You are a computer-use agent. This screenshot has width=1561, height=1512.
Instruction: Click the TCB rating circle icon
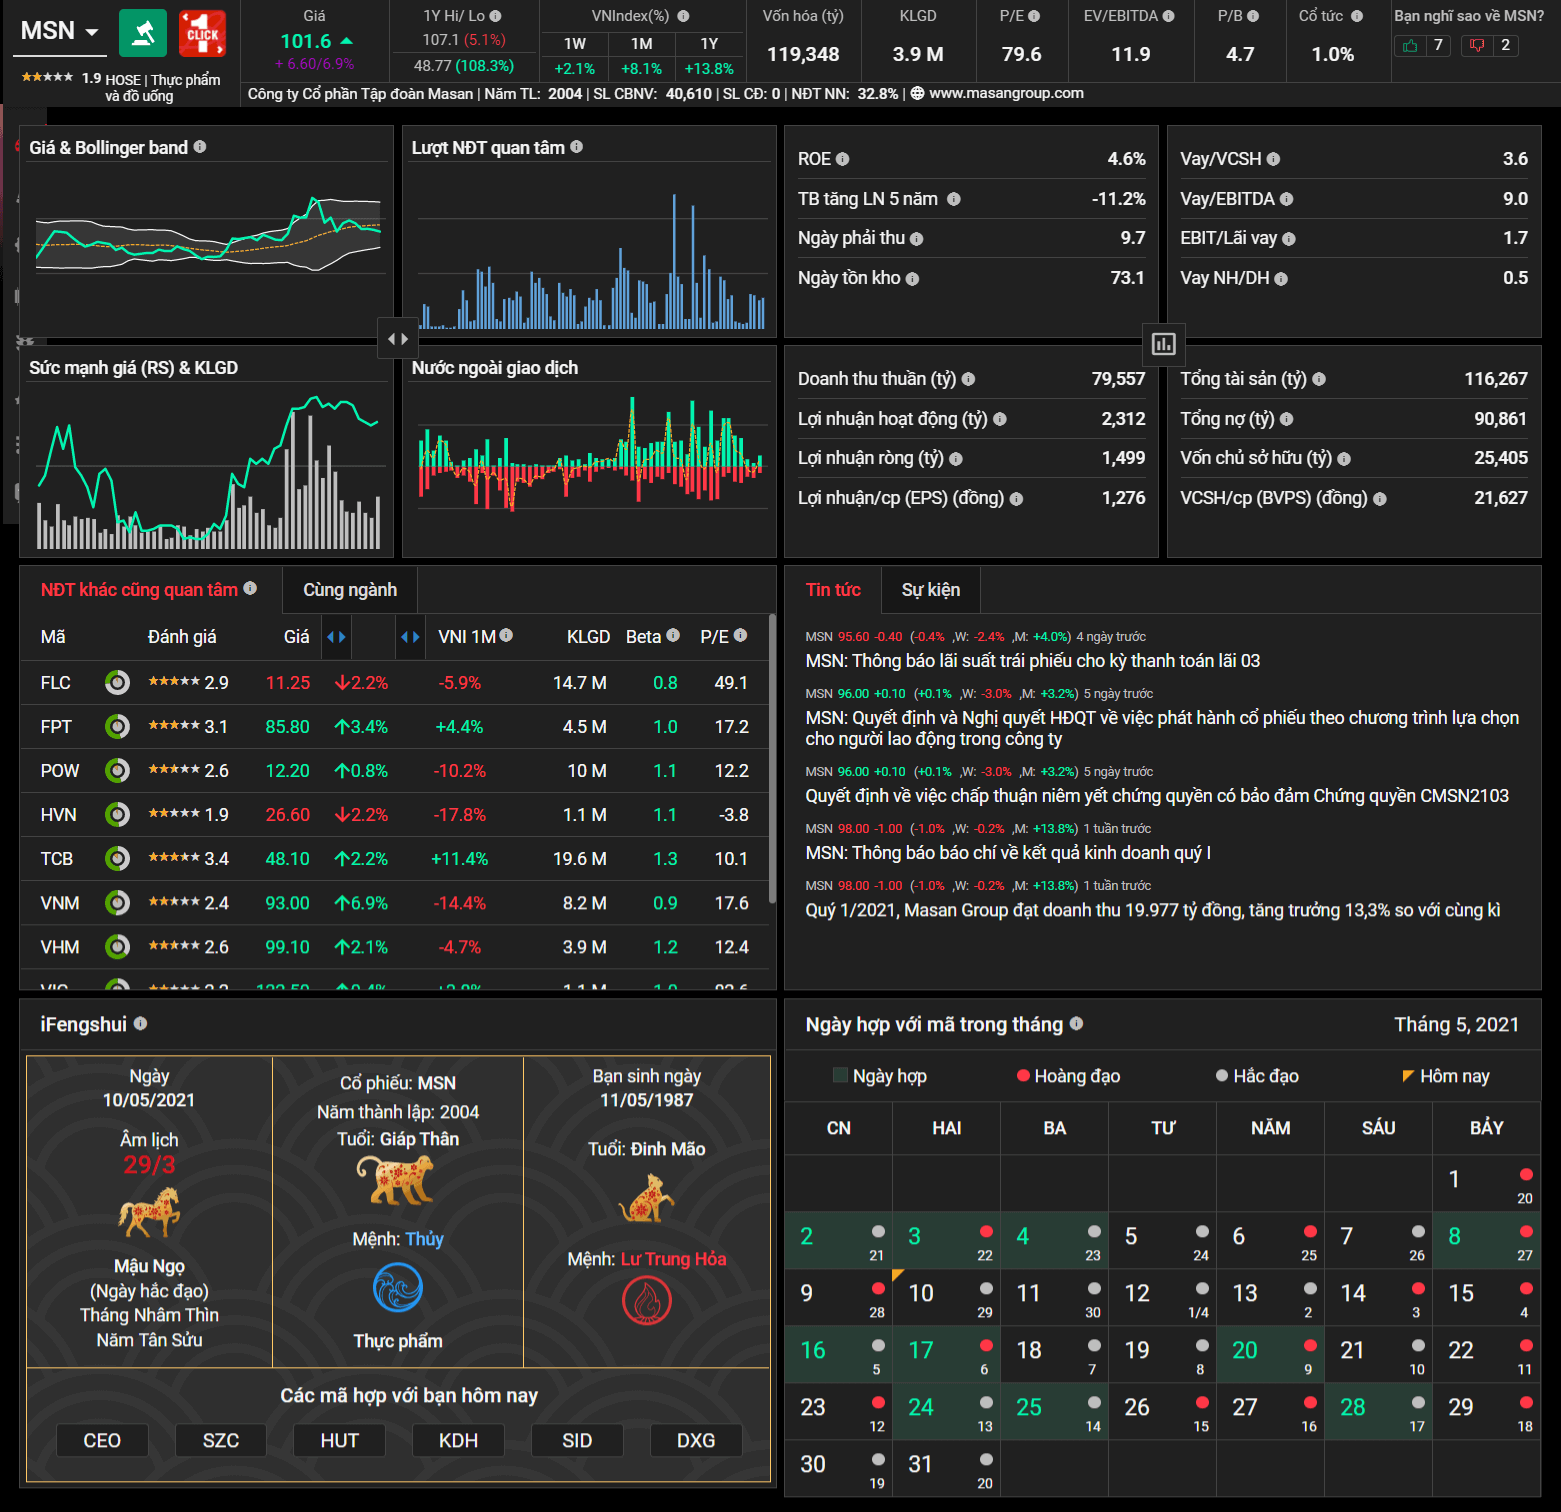[x=118, y=859]
